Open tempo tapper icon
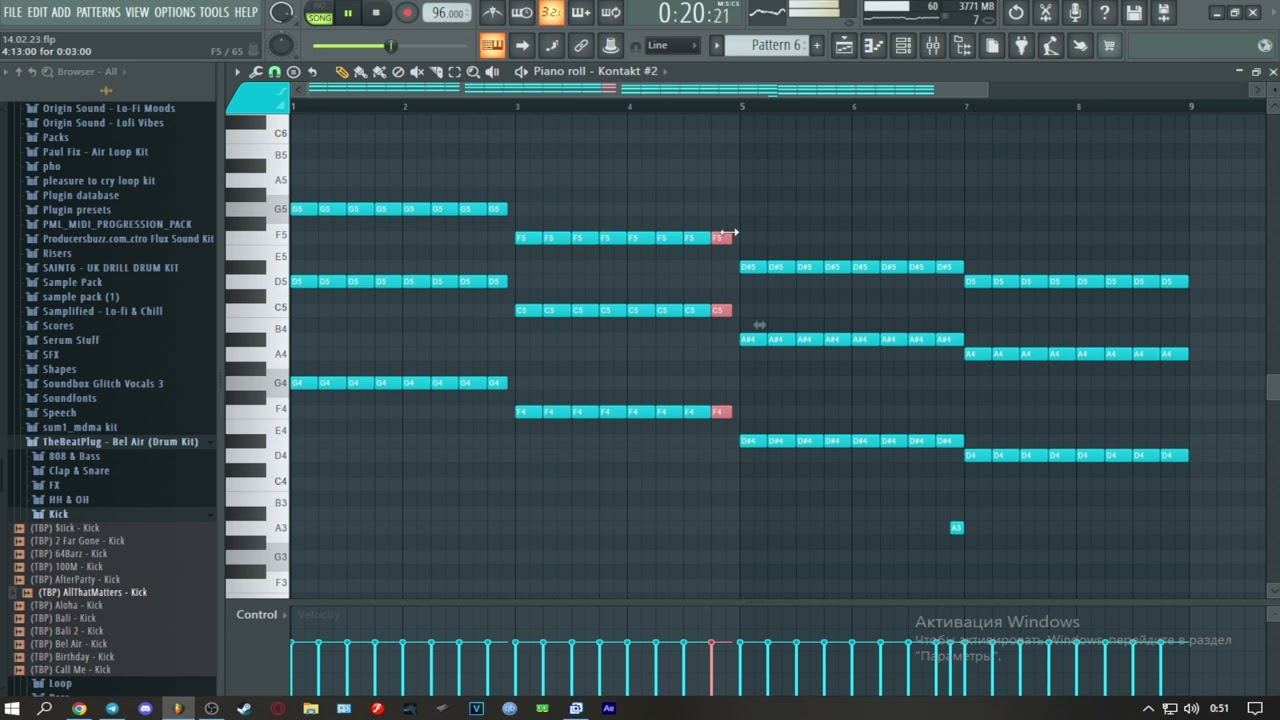The height and width of the screenshot is (720, 1280). click(x=1050, y=45)
